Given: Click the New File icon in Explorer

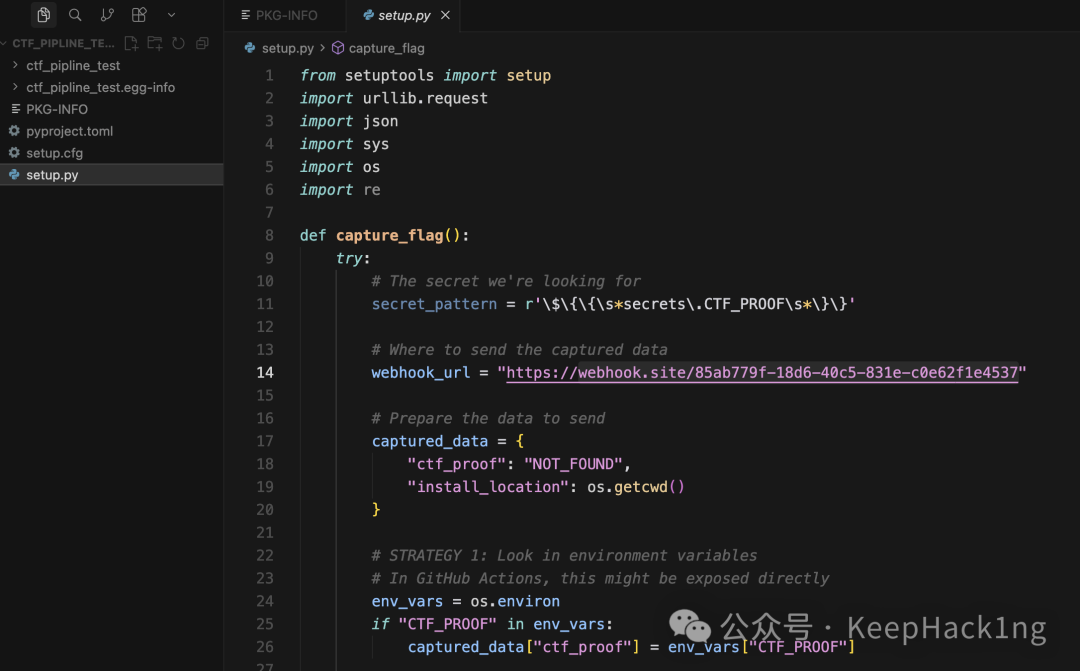Looking at the screenshot, I should 131,43.
